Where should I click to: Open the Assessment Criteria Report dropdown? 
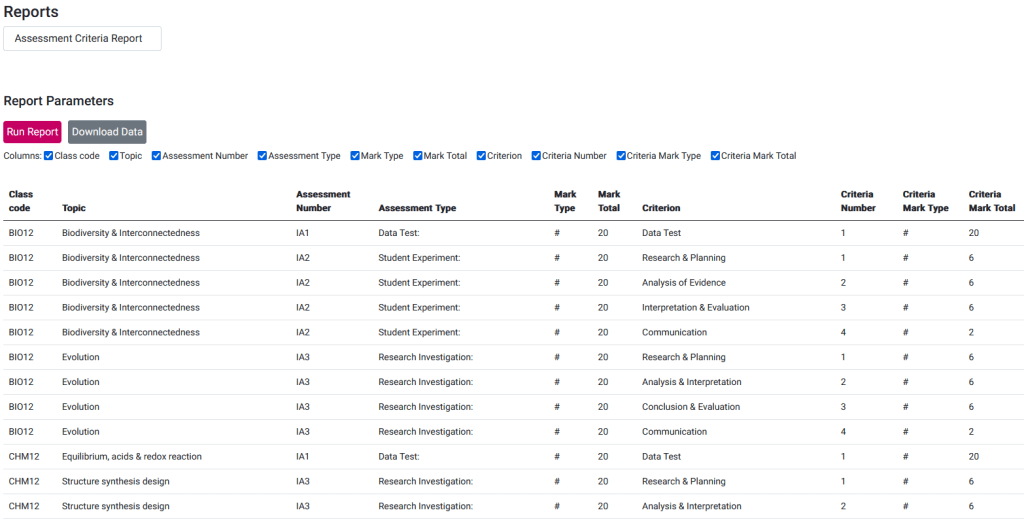click(82, 39)
